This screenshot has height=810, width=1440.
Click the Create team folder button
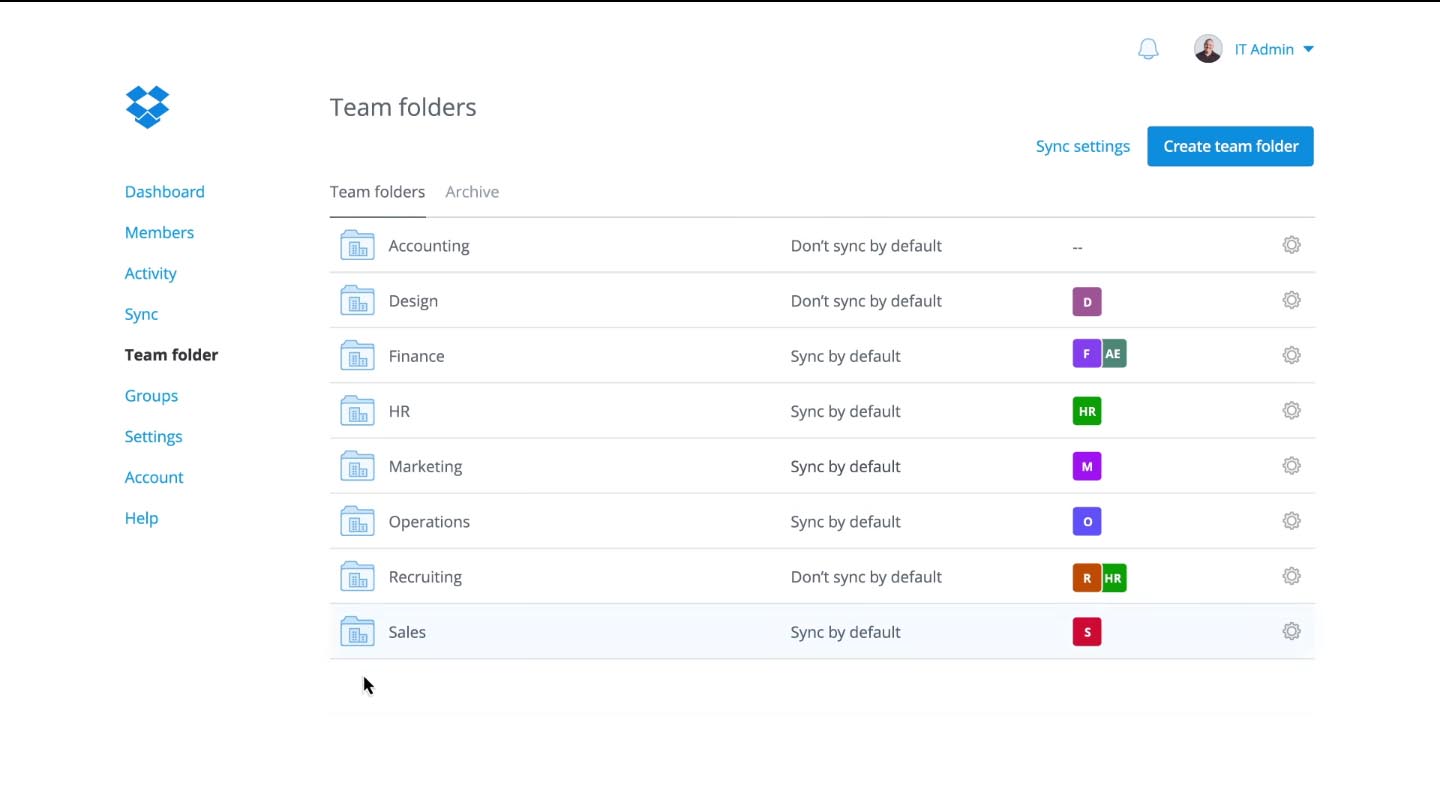(1230, 146)
